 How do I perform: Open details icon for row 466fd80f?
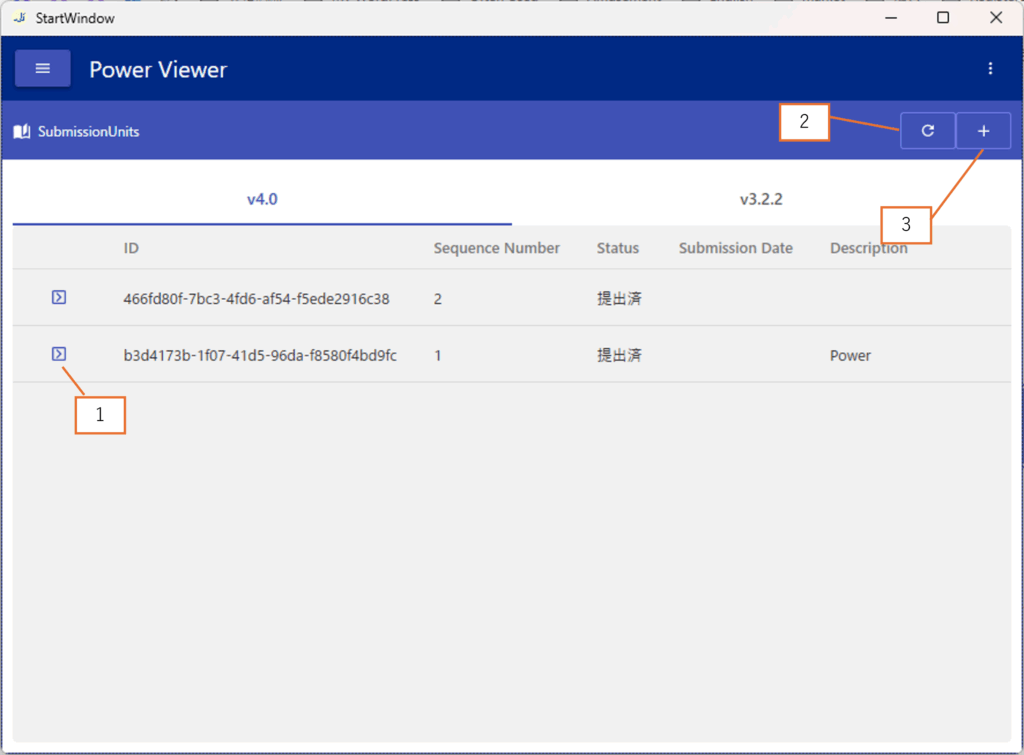[59, 297]
